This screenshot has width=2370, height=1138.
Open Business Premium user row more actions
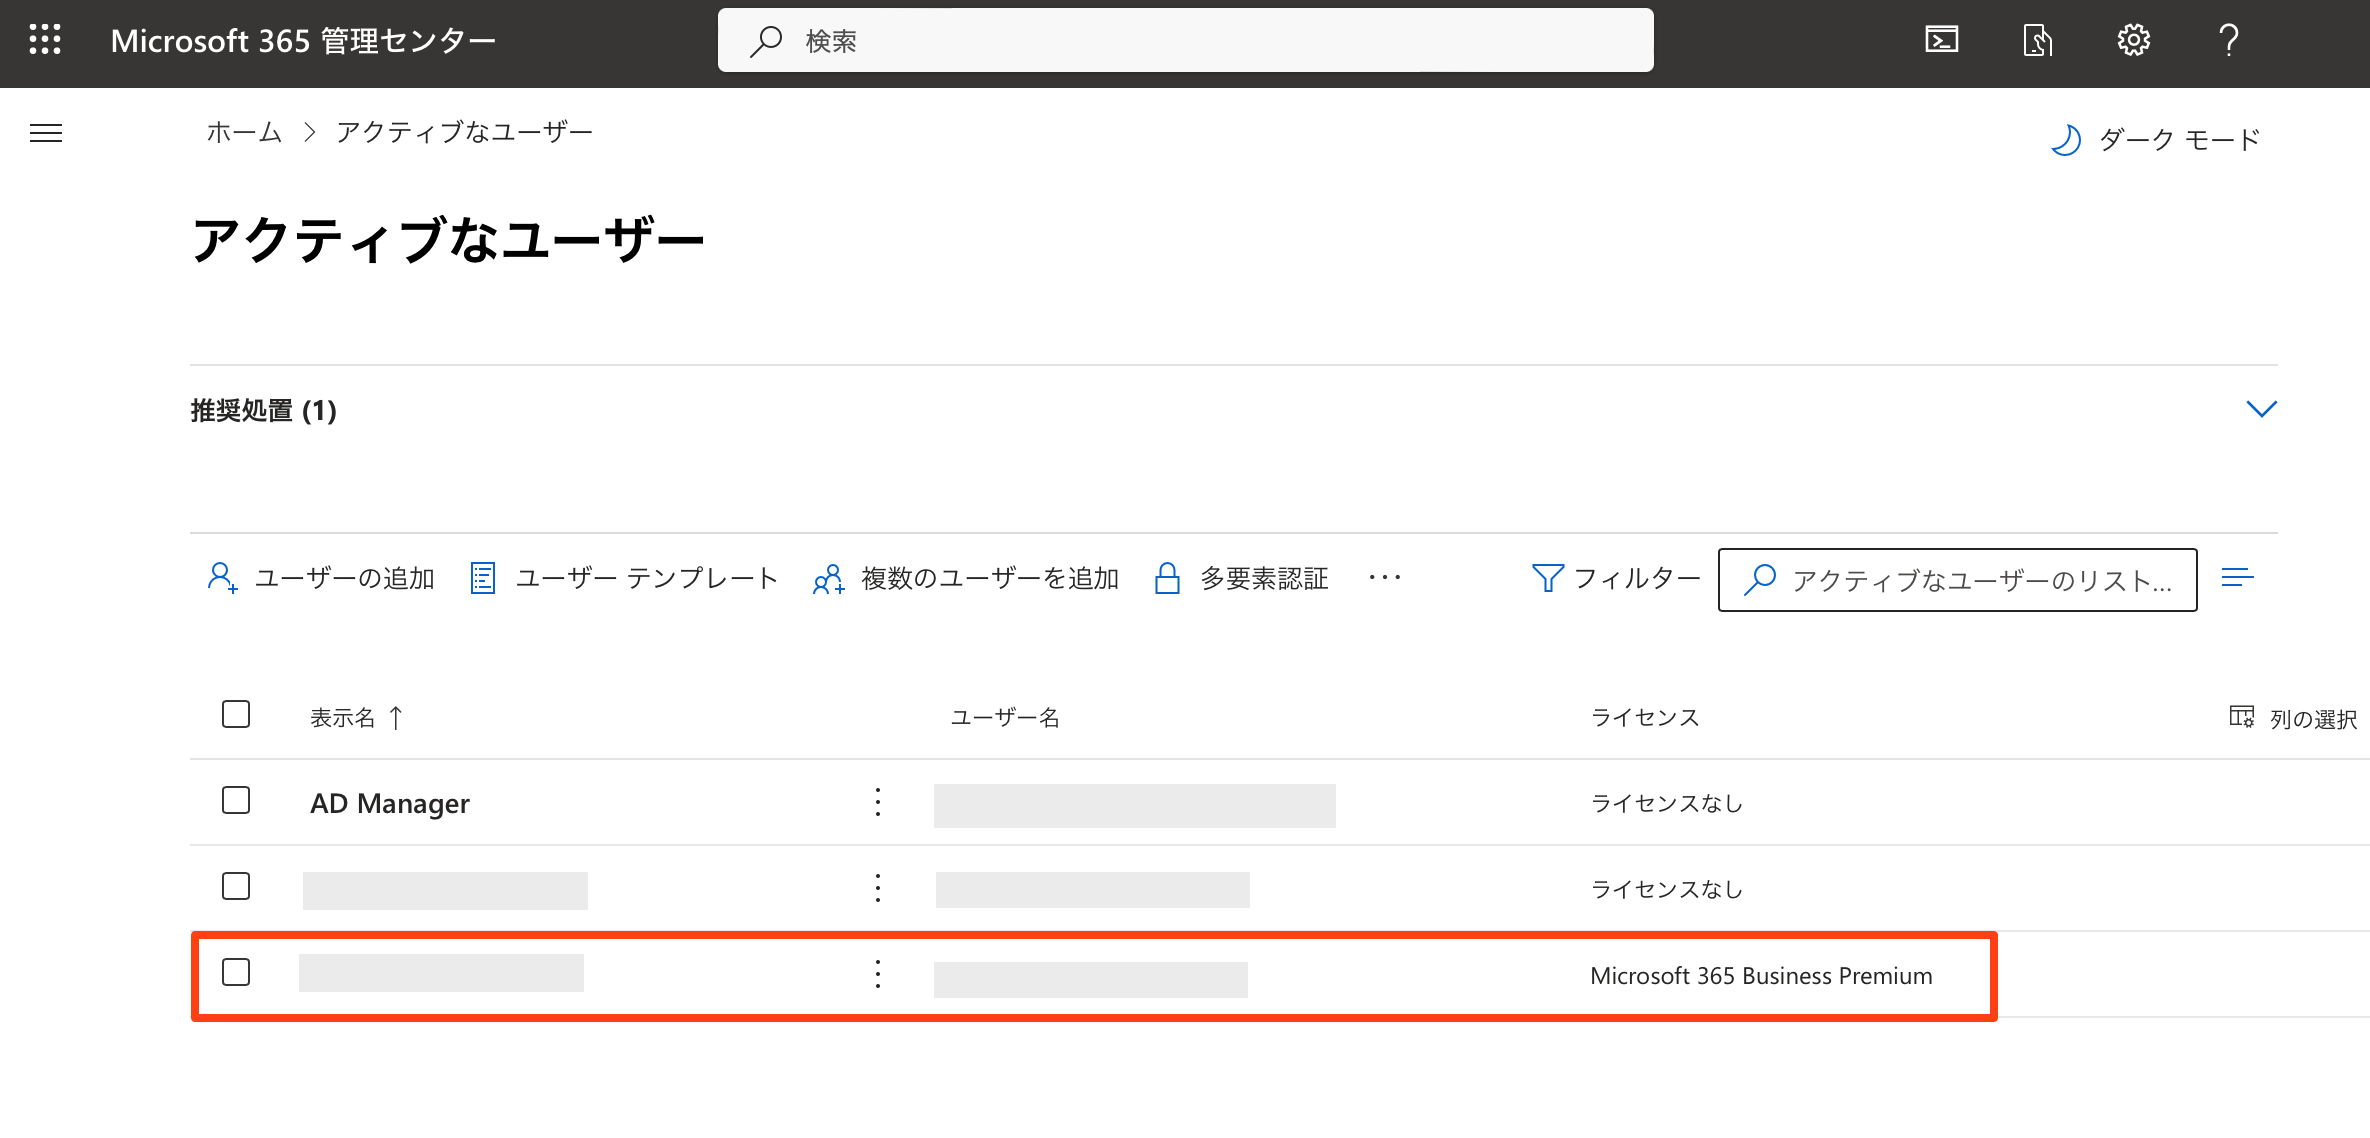tap(878, 974)
